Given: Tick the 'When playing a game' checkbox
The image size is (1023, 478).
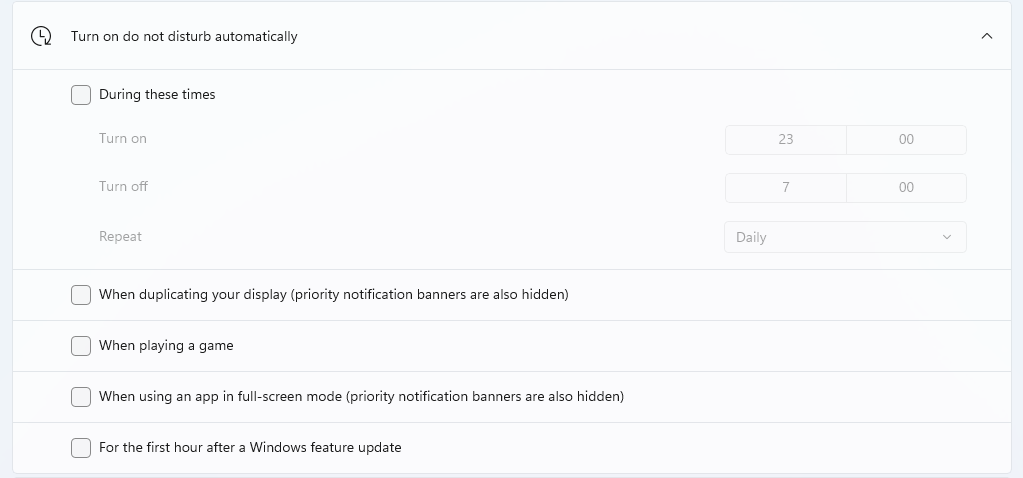Looking at the screenshot, I should [81, 346].
